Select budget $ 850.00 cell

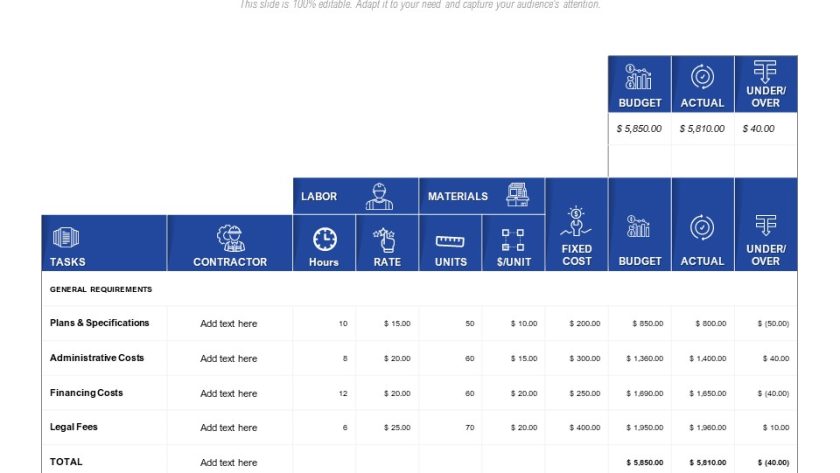click(648, 324)
